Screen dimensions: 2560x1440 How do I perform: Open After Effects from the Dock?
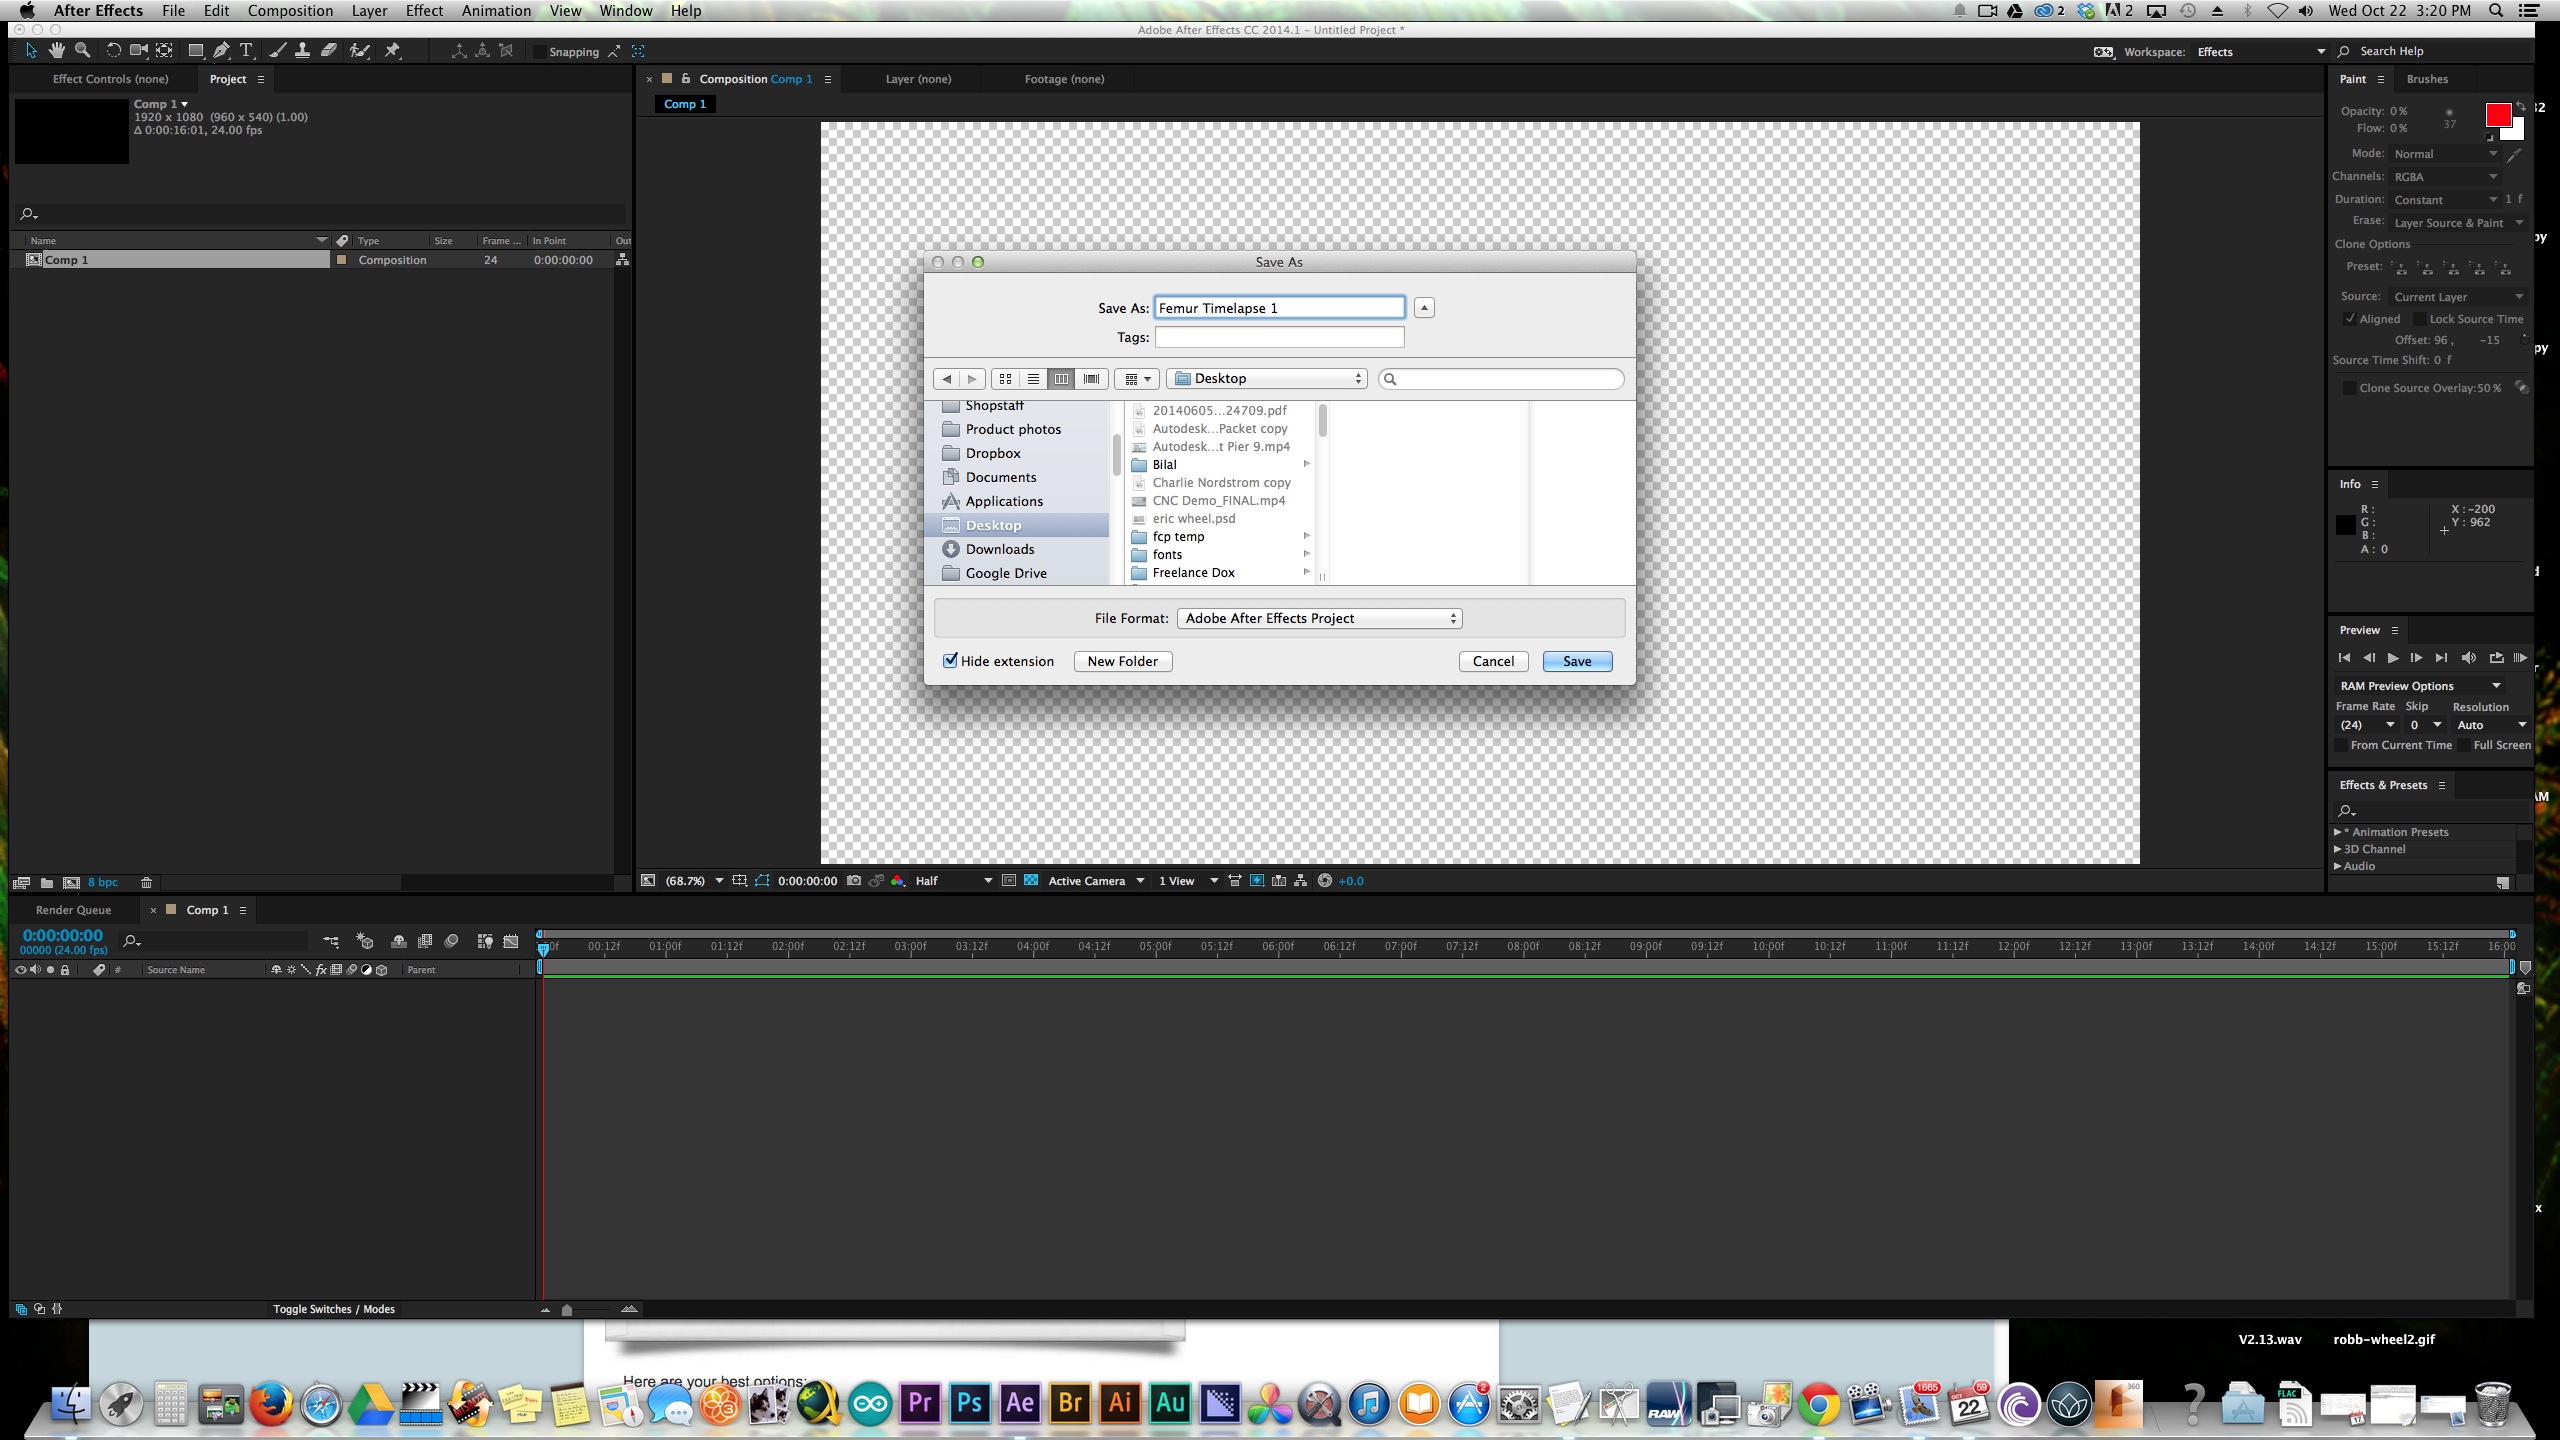[x=1019, y=1403]
